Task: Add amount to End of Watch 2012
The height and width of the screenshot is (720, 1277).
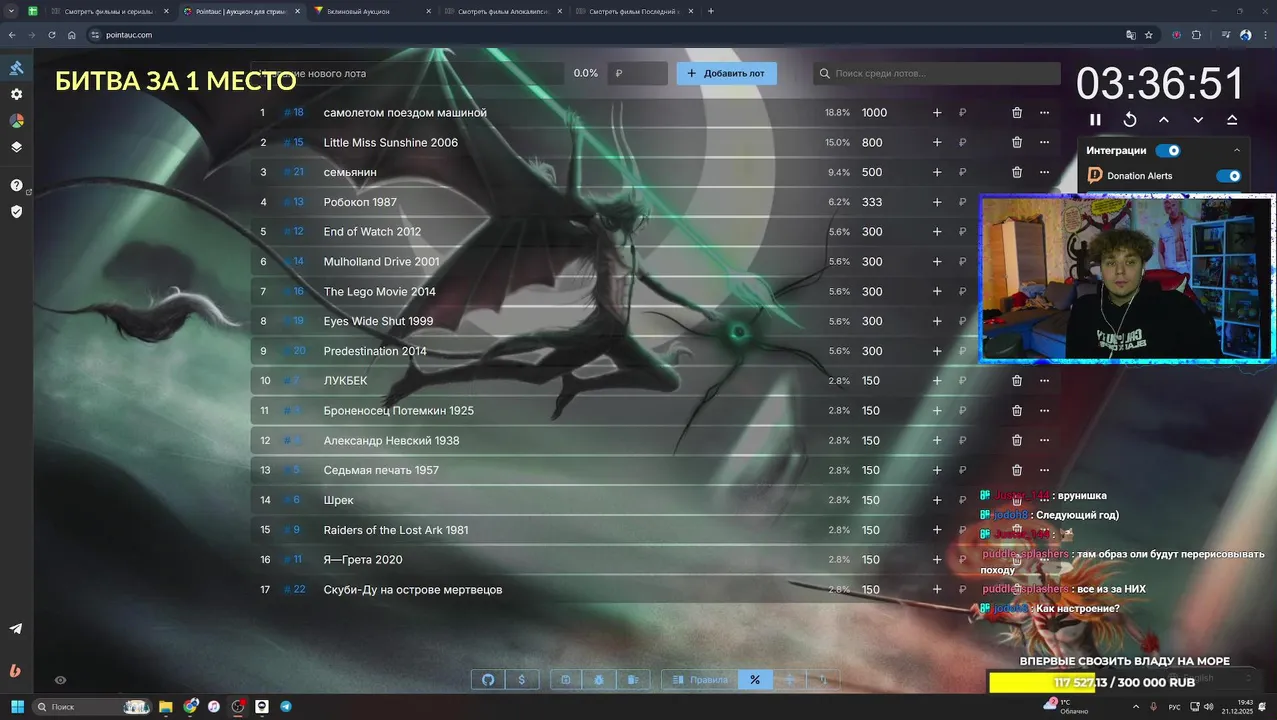Action: 937,232
